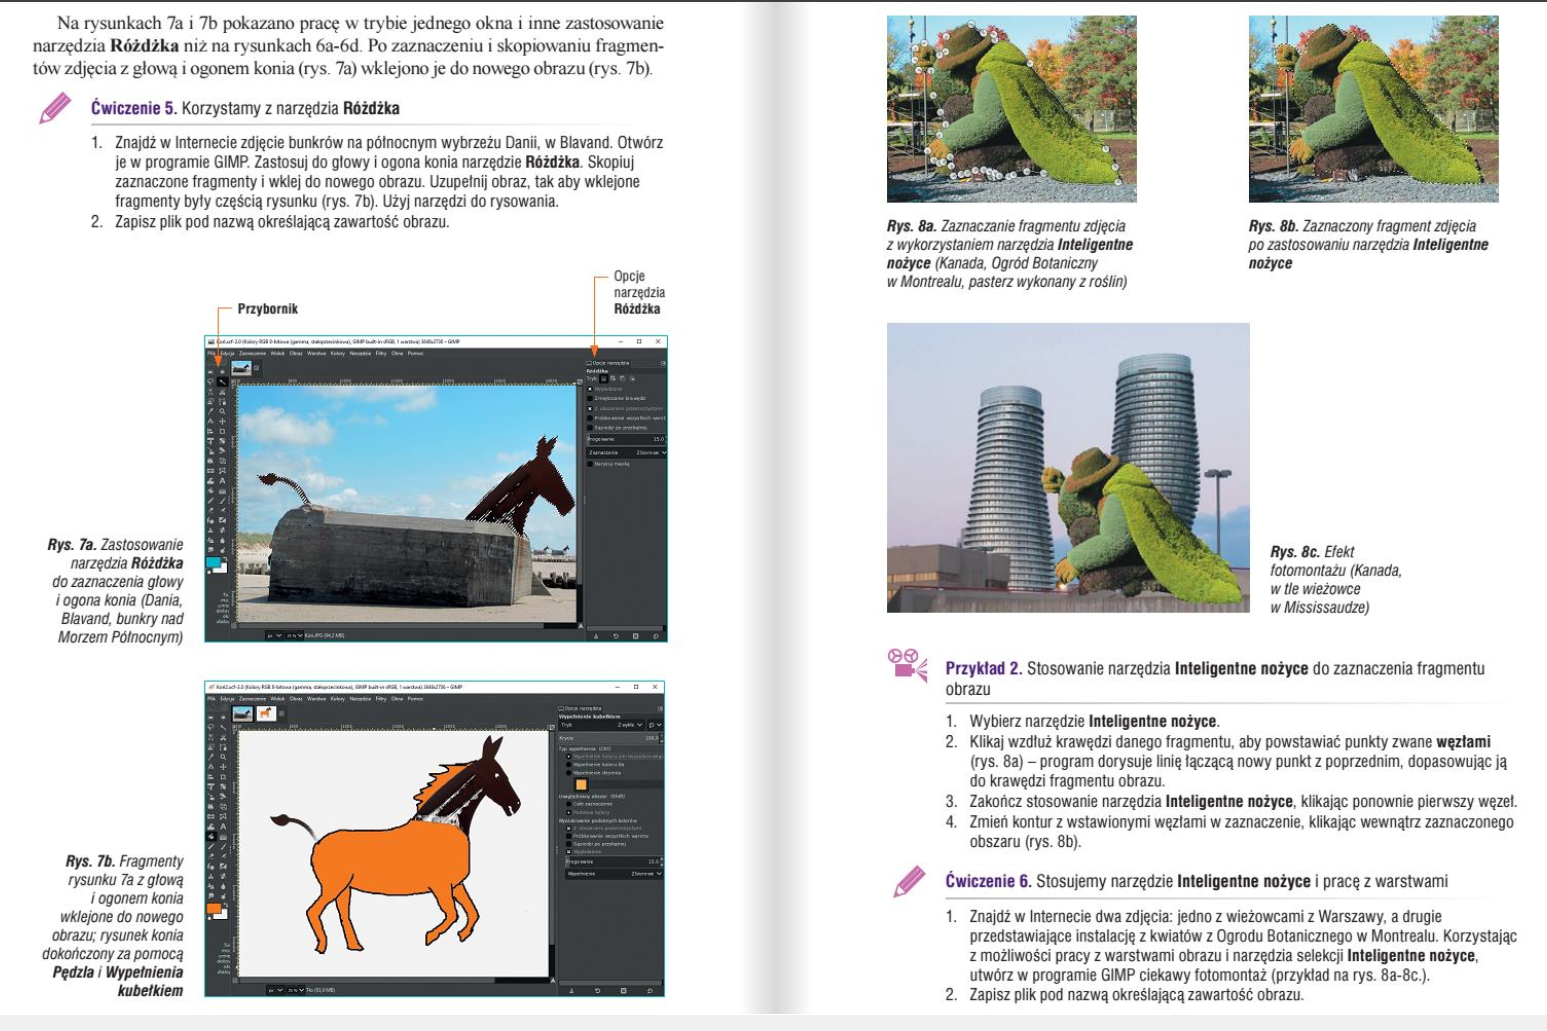The width and height of the screenshot is (1547, 1031).
Task: Choose the Crop tool in Rys. 7a toolbox
Action: [223, 431]
